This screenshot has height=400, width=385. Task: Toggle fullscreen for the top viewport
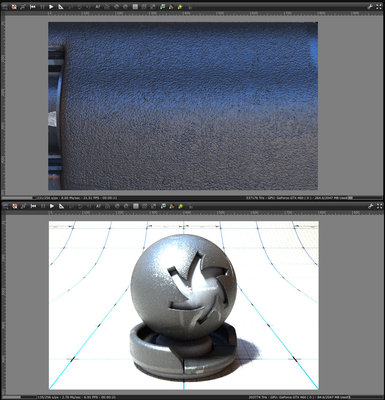click(379, 6)
